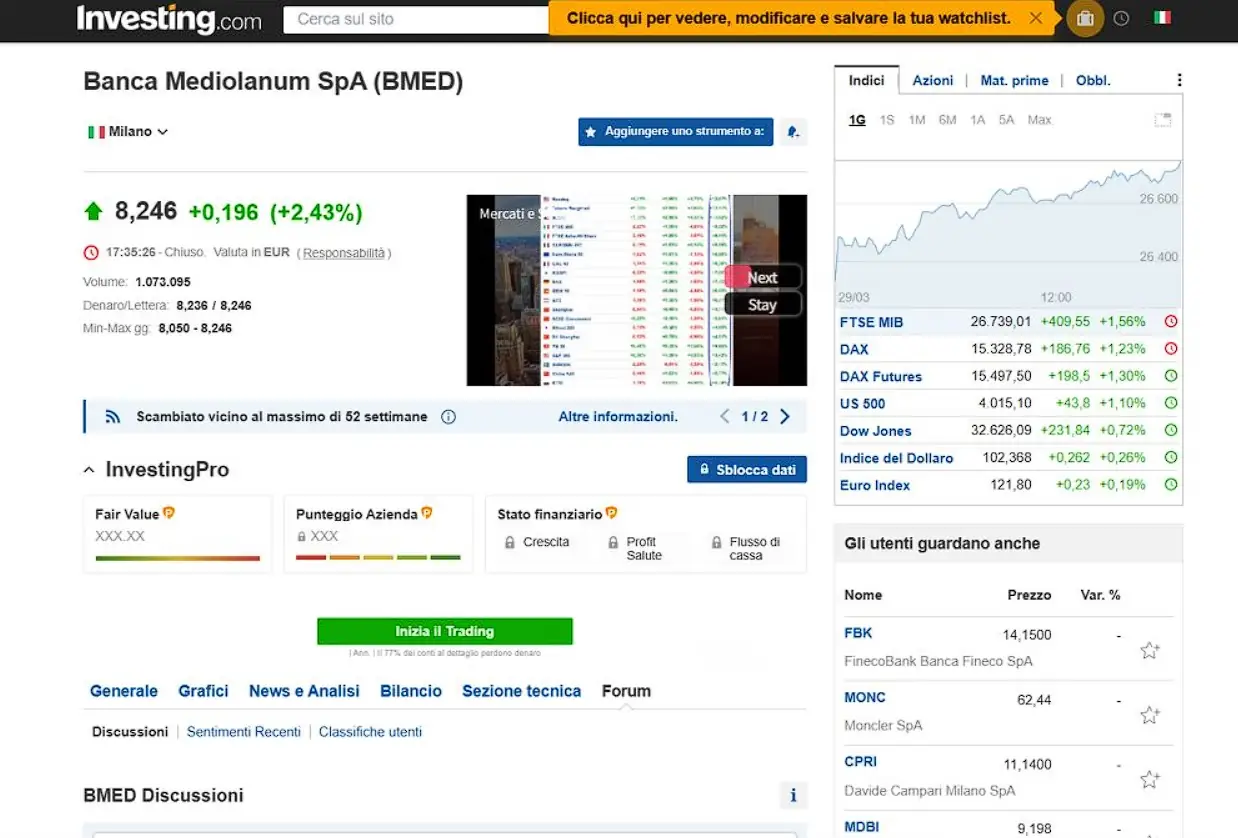1238x838 pixels.
Task: Collapse the InvestingPro section
Action: pos(89,470)
